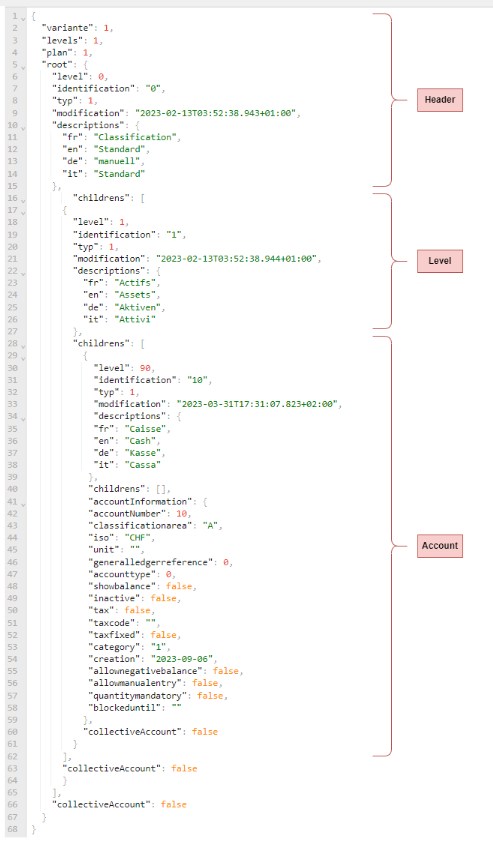Click the "accountNumber" key

pos(127,513)
